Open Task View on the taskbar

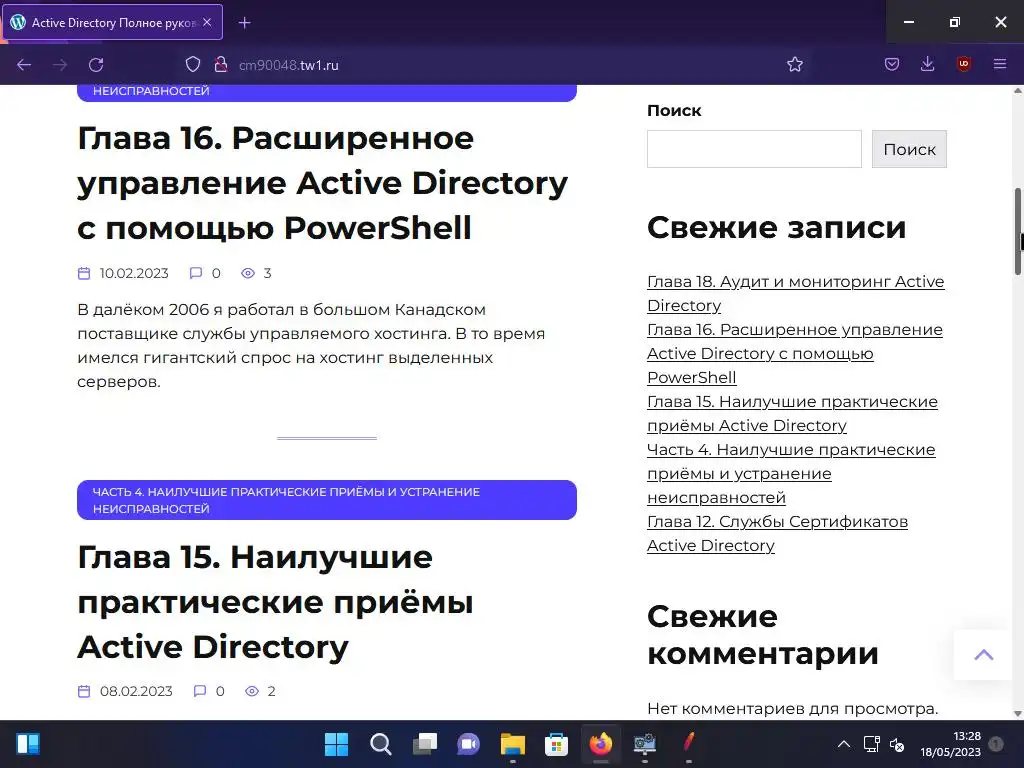(424, 744)
